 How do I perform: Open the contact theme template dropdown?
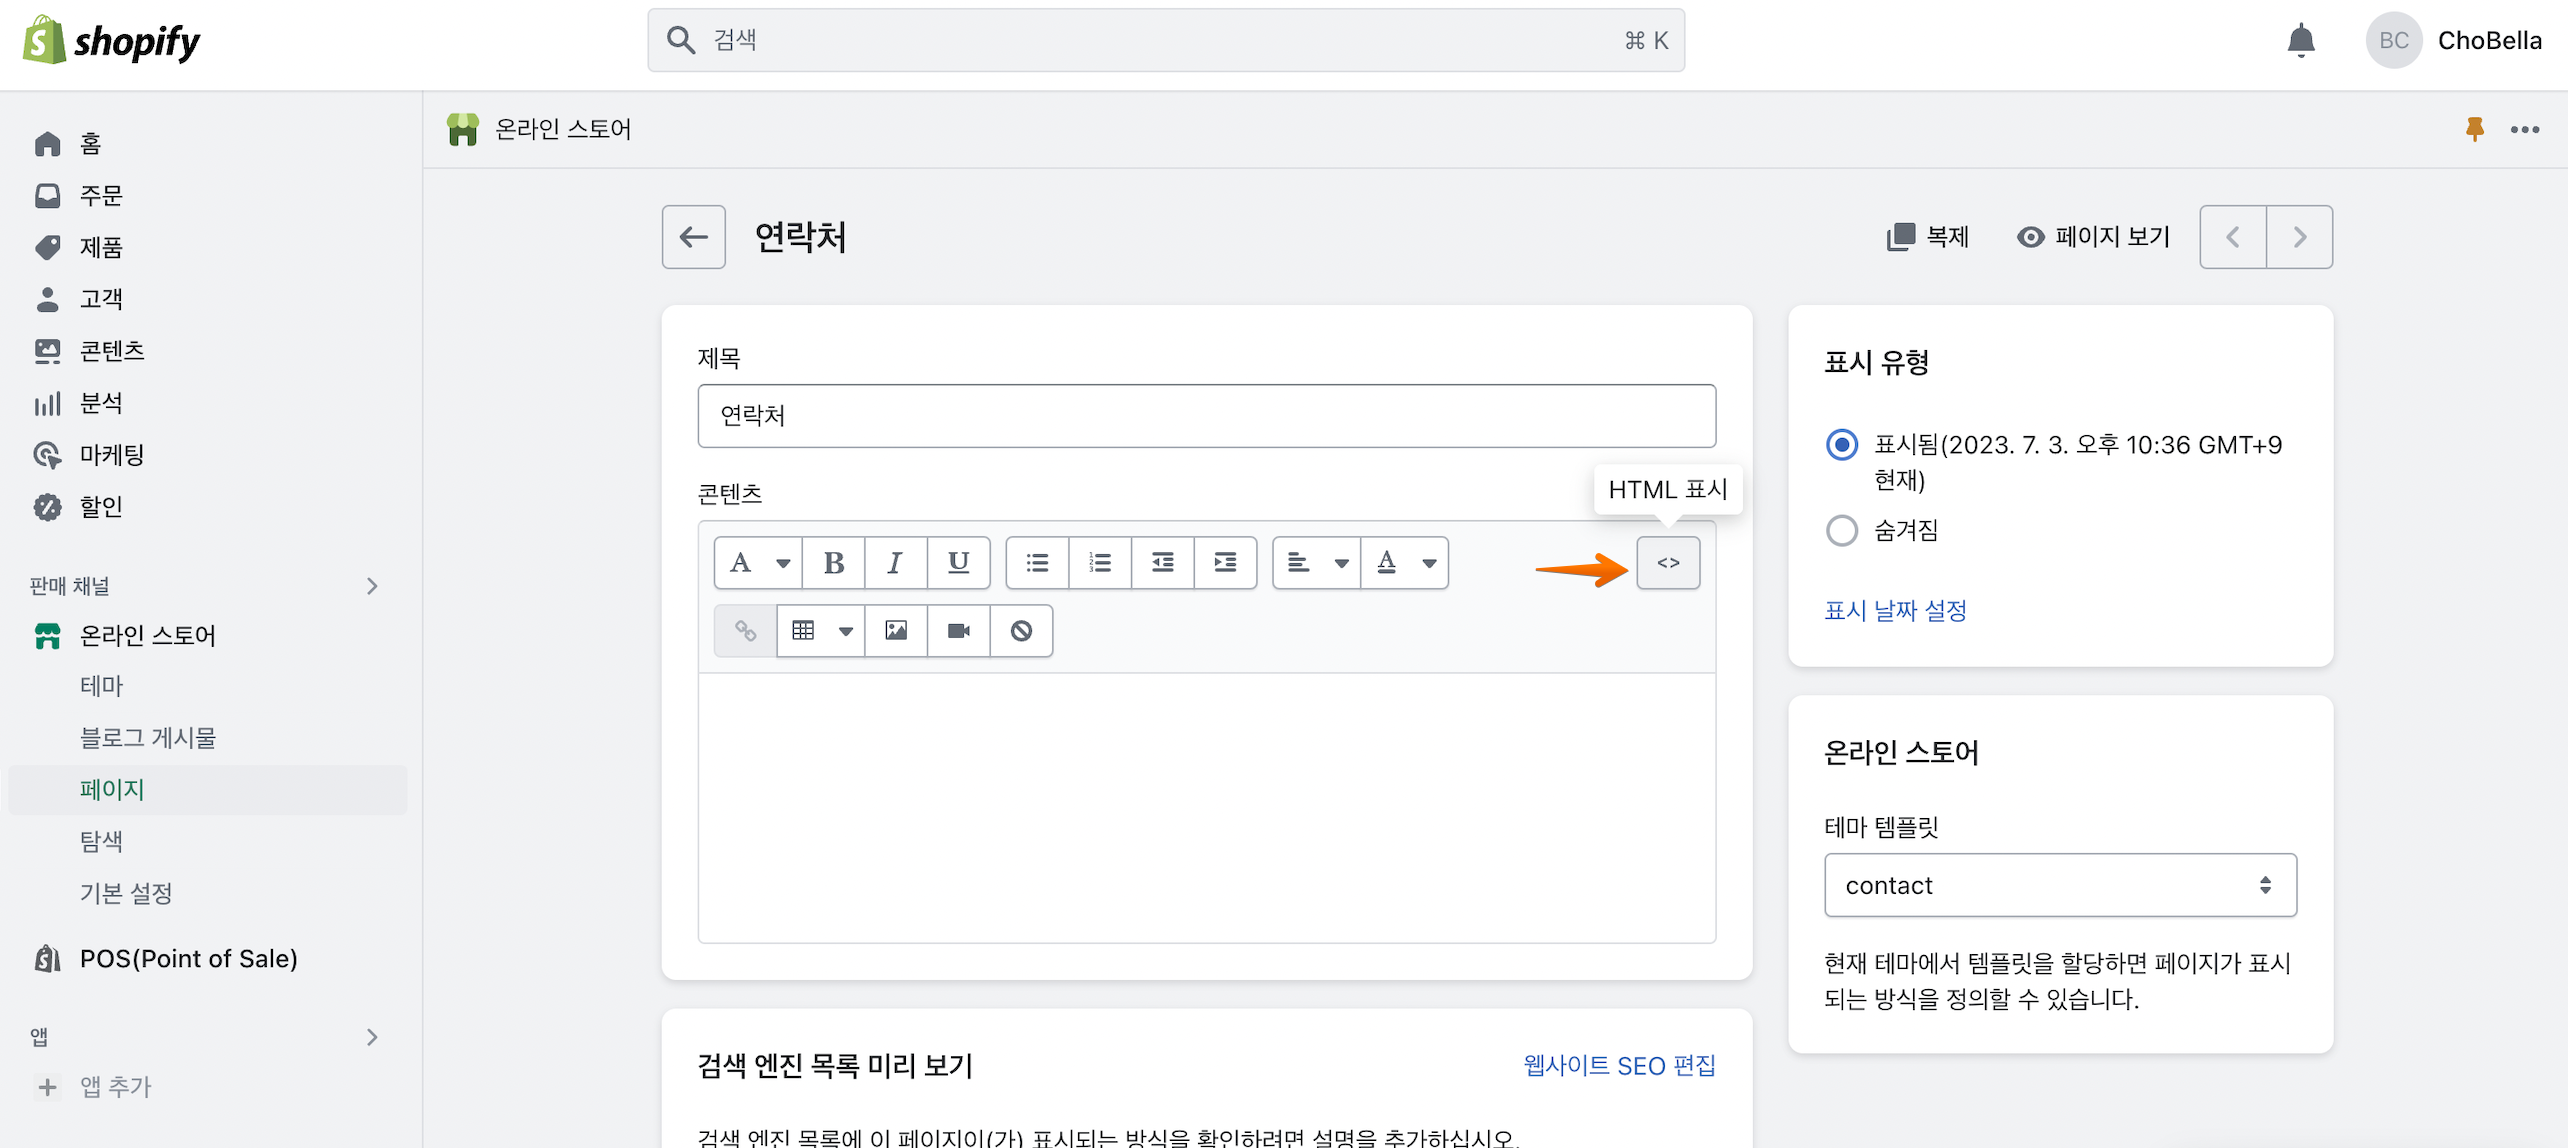[x=2059, y=885]
